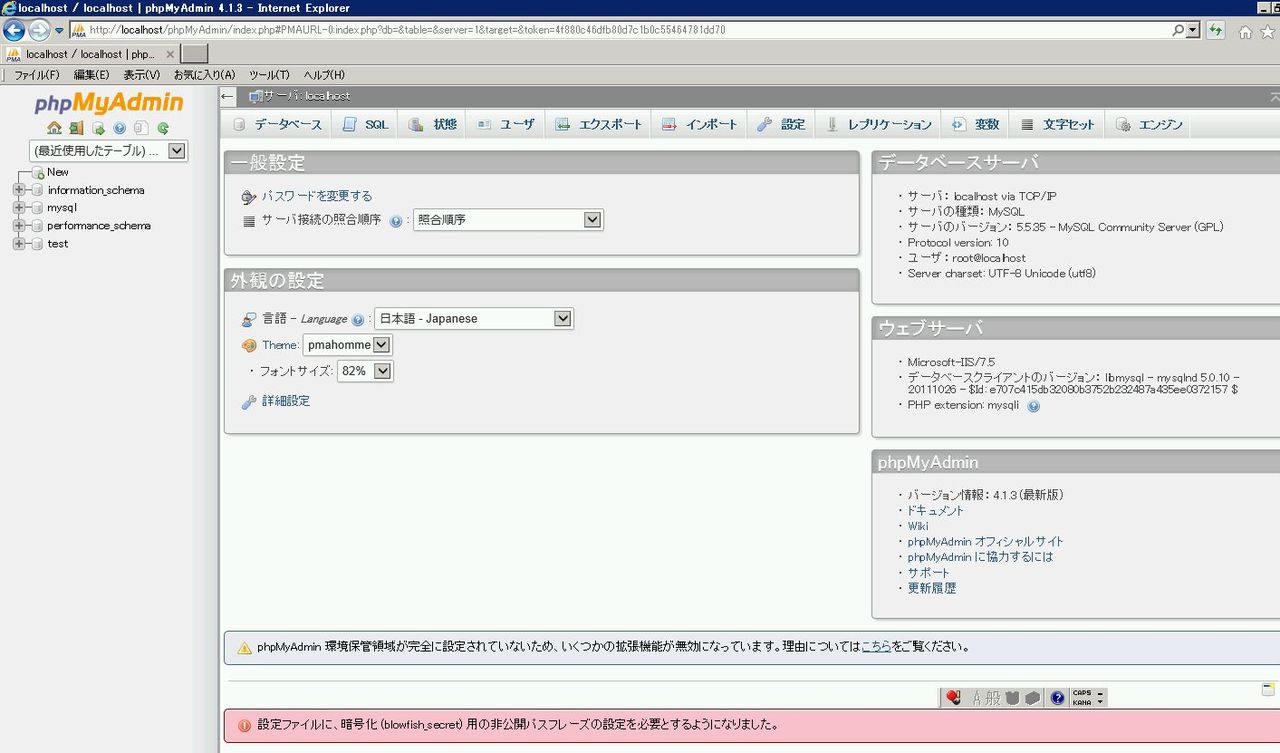Image resolution: width=1280 pixels, height=753 pixels.
Task: Switch to the エクスポート tab
Action: (x=599, y=124)
